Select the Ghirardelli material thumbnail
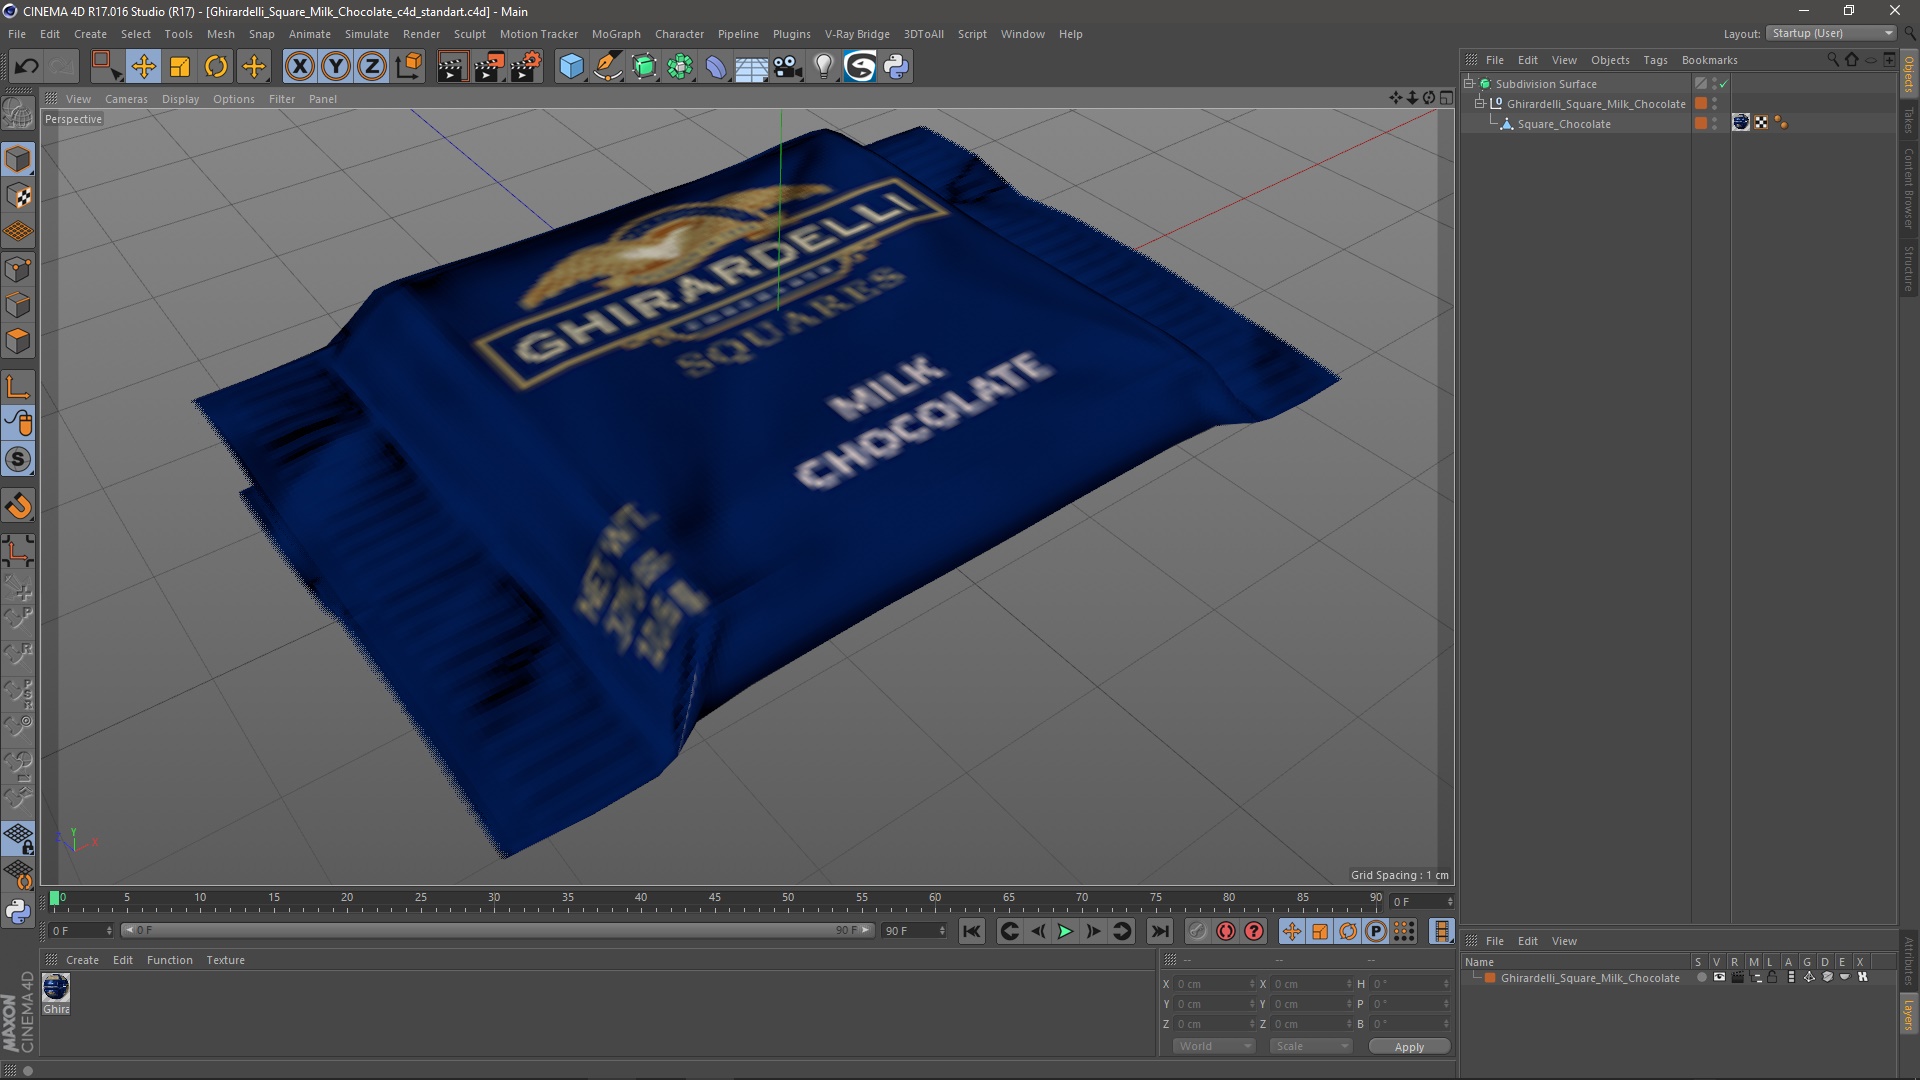 [x=56, y=988]
